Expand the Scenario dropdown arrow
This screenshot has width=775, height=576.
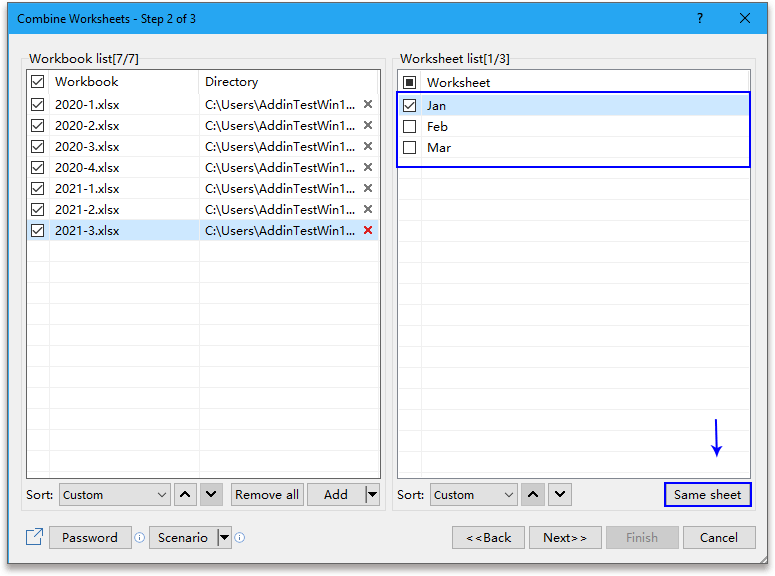(224, 537)
